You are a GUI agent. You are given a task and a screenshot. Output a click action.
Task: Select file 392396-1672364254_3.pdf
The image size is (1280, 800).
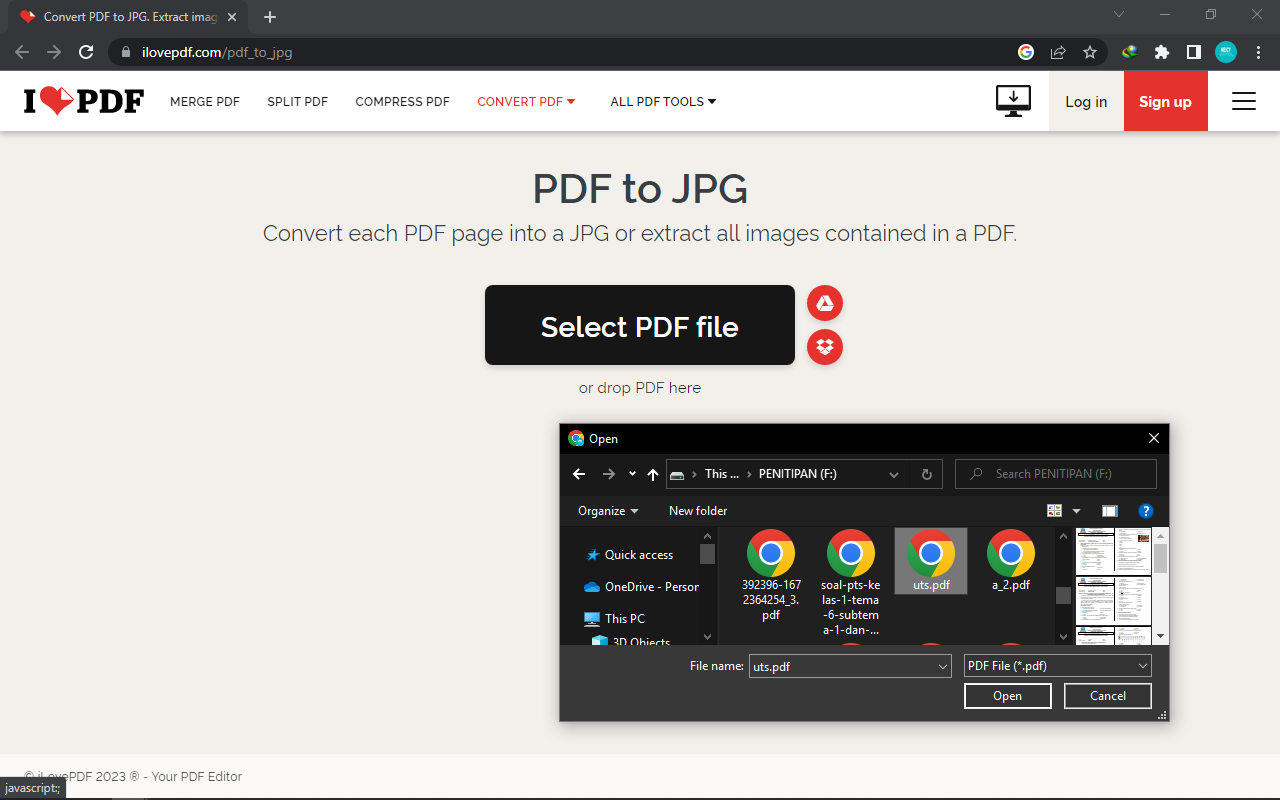pos(771,576)
